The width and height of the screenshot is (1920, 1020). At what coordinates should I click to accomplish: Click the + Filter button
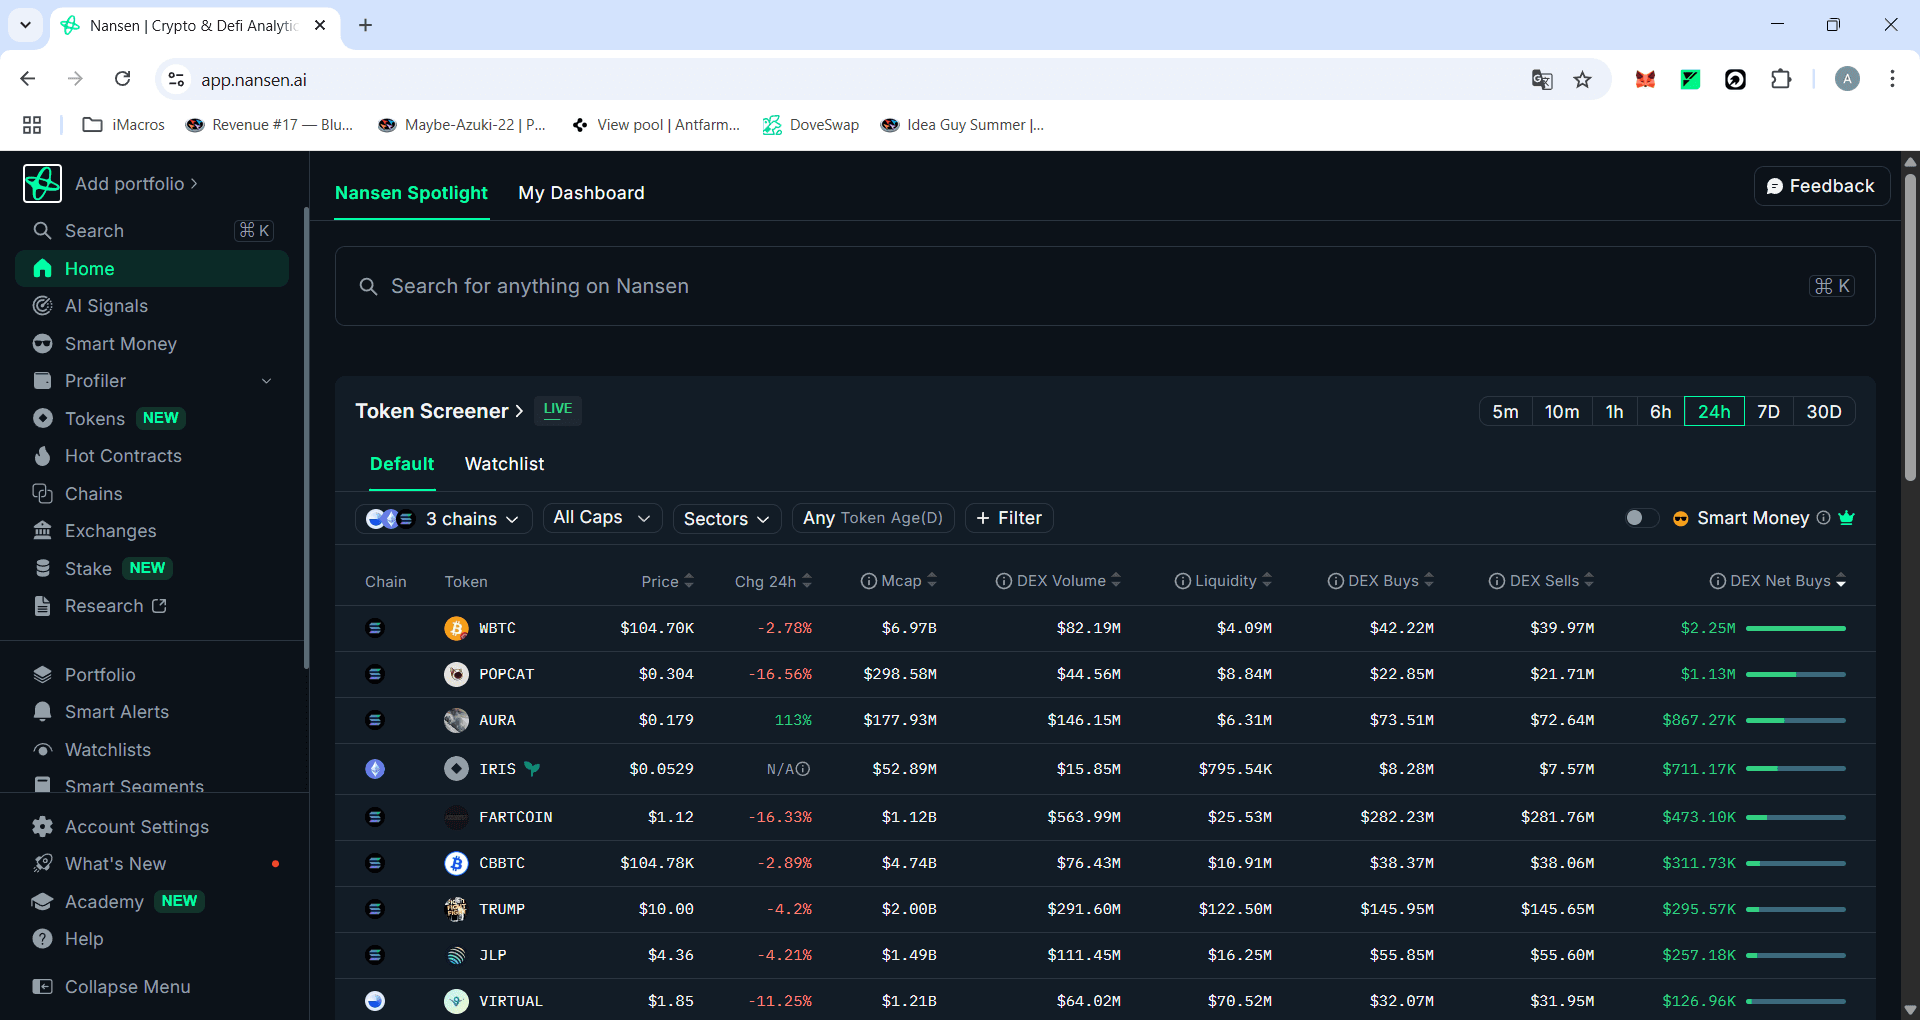[x=1009, y=518]
